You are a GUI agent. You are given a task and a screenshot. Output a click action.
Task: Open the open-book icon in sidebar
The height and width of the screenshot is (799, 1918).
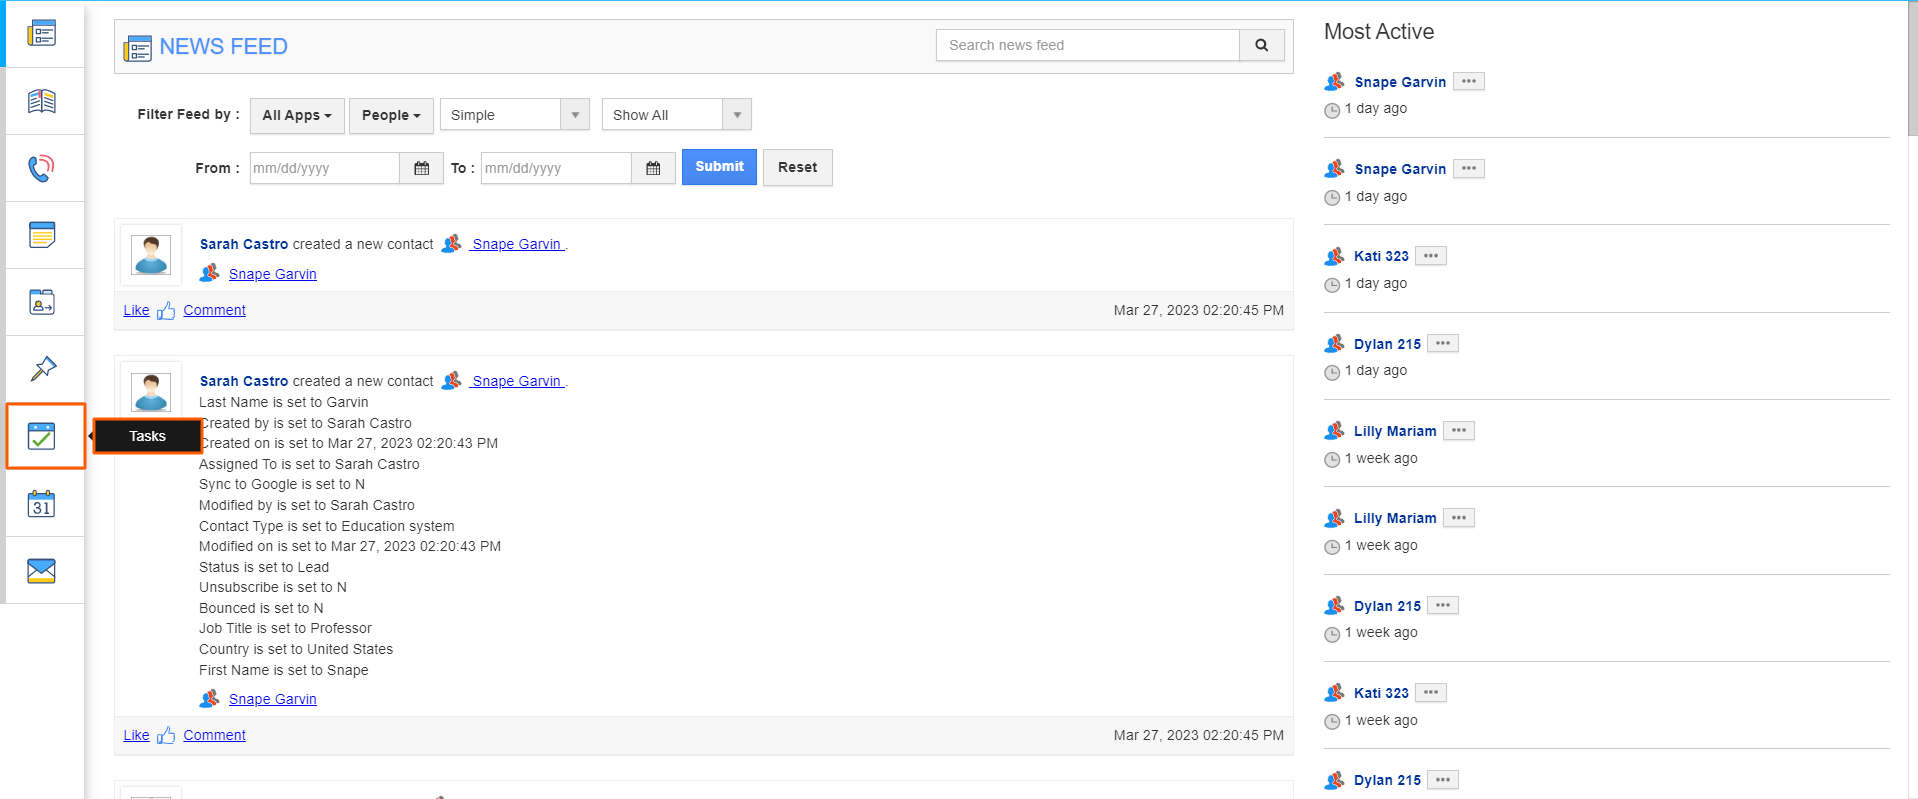click(x=42, y=101)
